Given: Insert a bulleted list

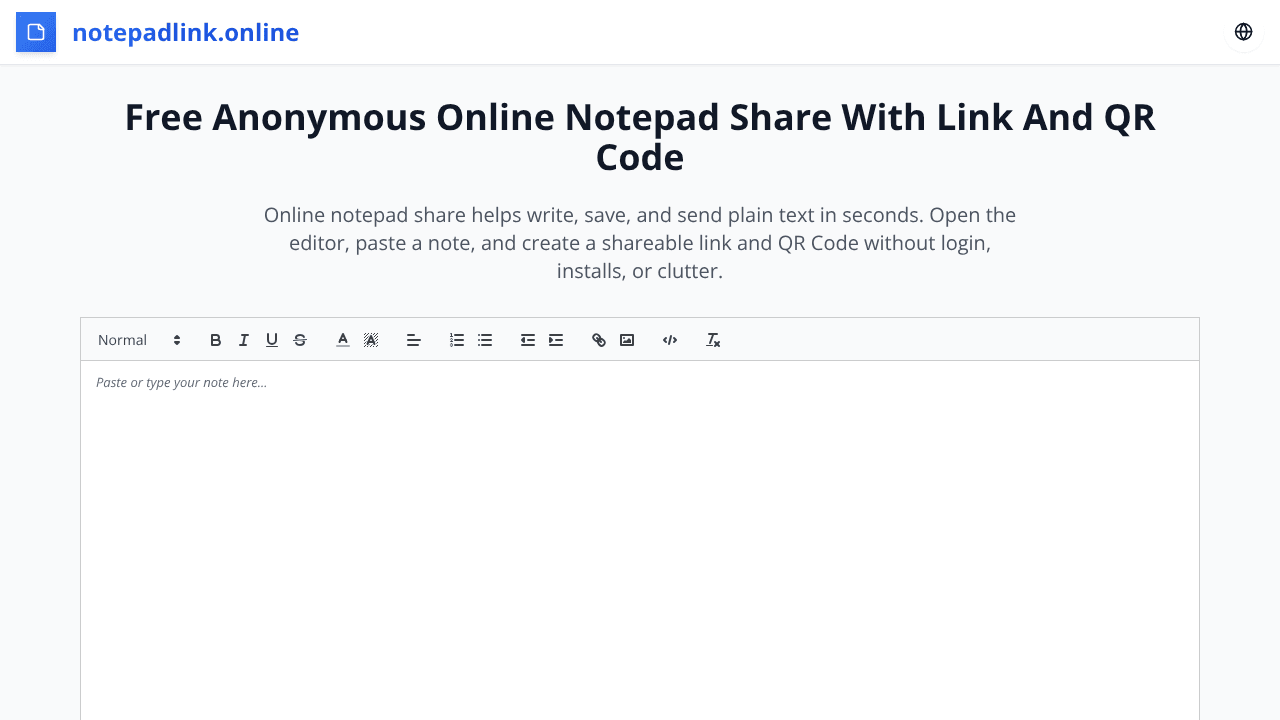Looking at the screenshot, I should click(484, 340).
